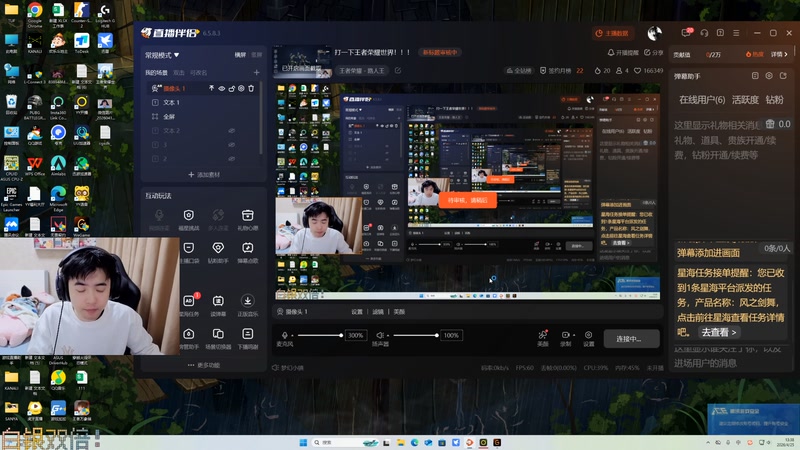Open messages icon with red badge
This screenshot has width=800, height=450.
pyautogui.click(x=686, y=33)
